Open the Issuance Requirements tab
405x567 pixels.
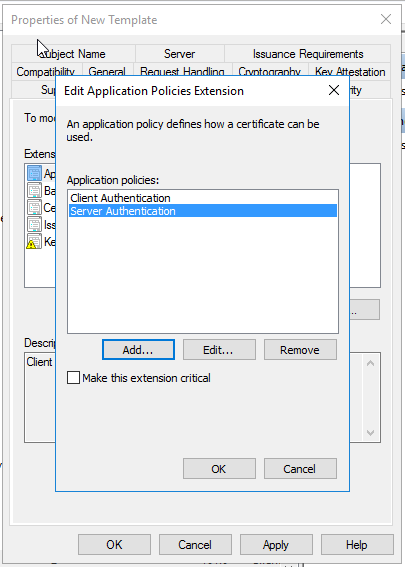tap(308, 54)
